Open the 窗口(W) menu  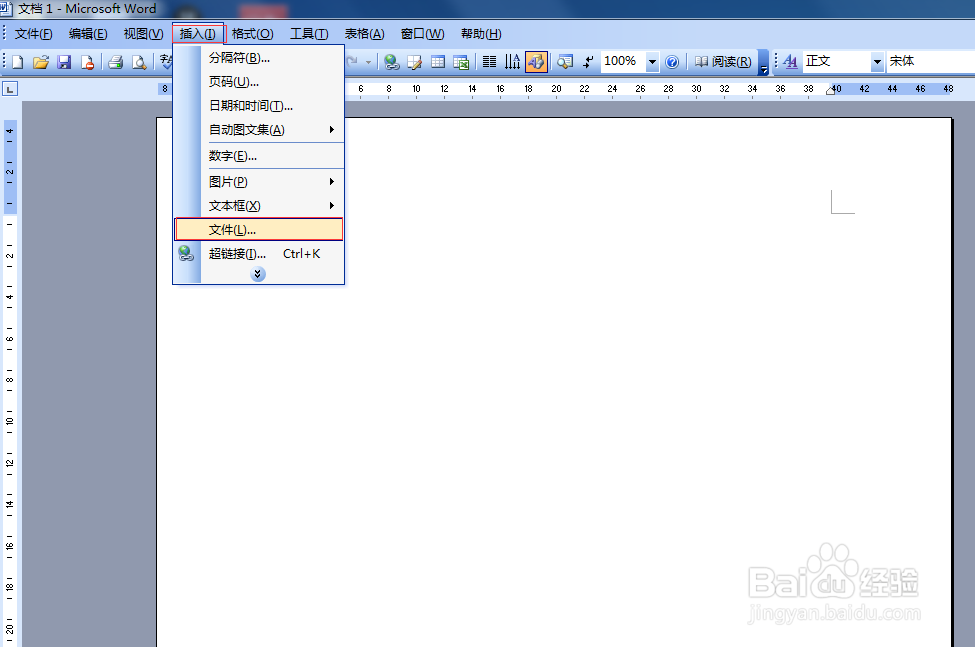pos(422,34)
